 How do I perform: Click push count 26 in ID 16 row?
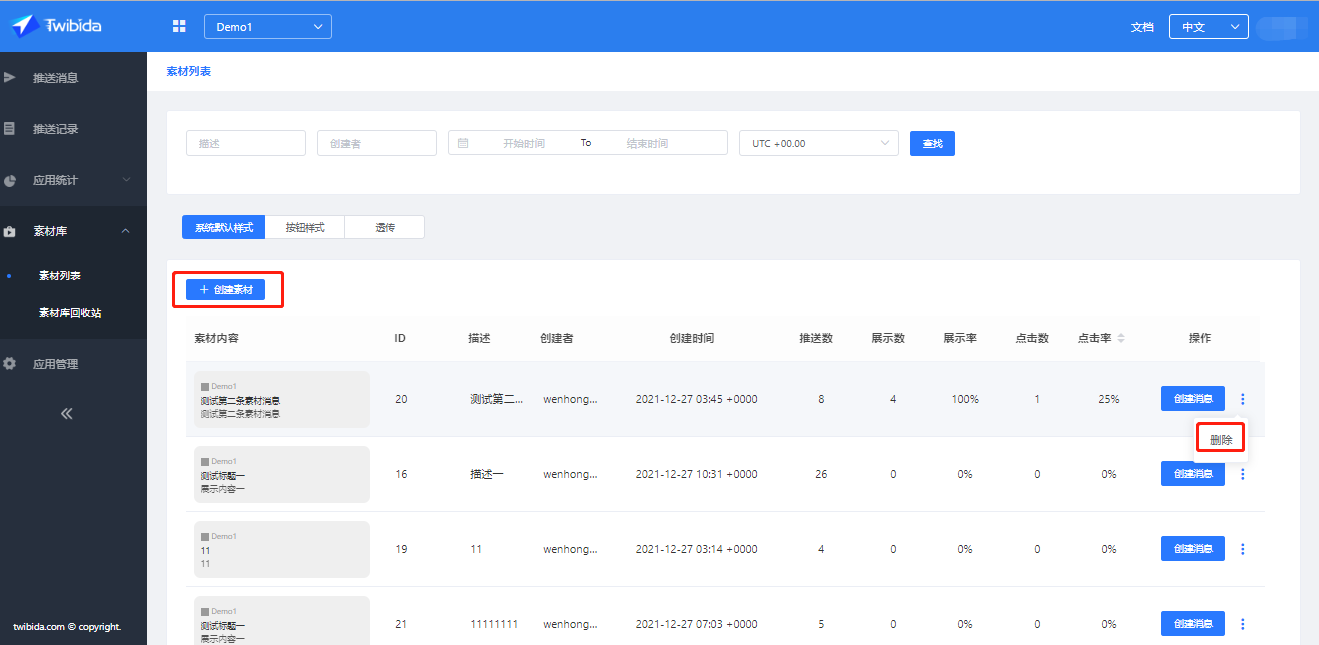click(x=821, y=474)
